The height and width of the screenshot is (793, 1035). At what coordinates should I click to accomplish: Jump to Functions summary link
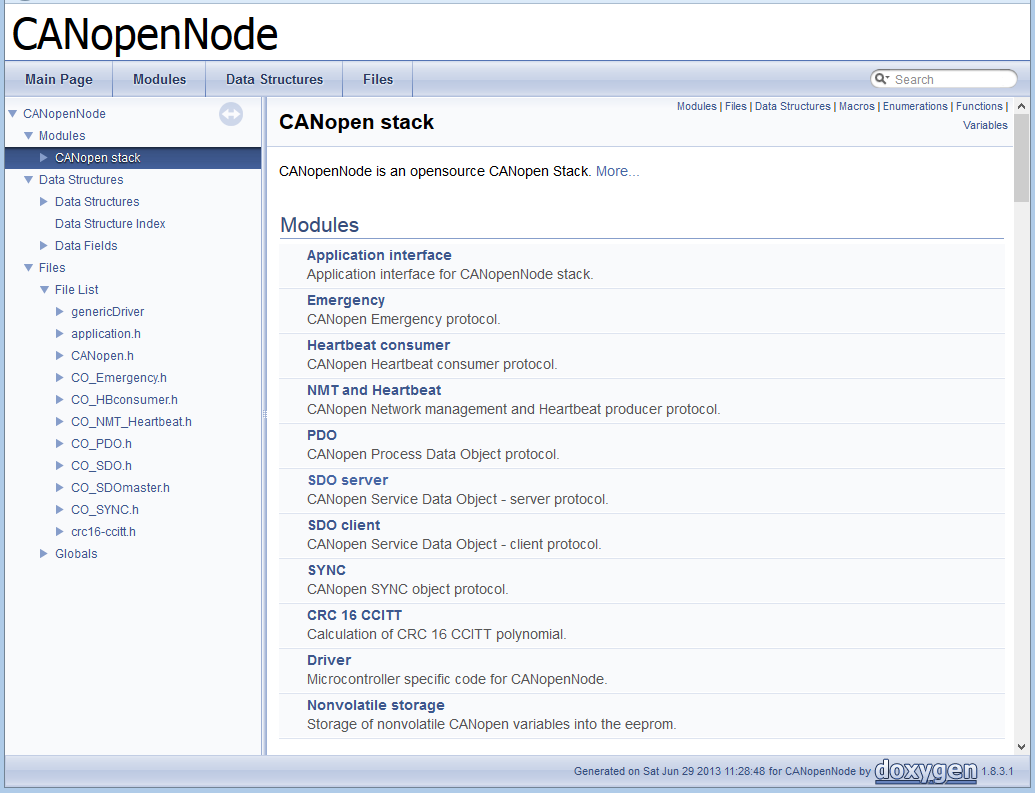(979, 106)
